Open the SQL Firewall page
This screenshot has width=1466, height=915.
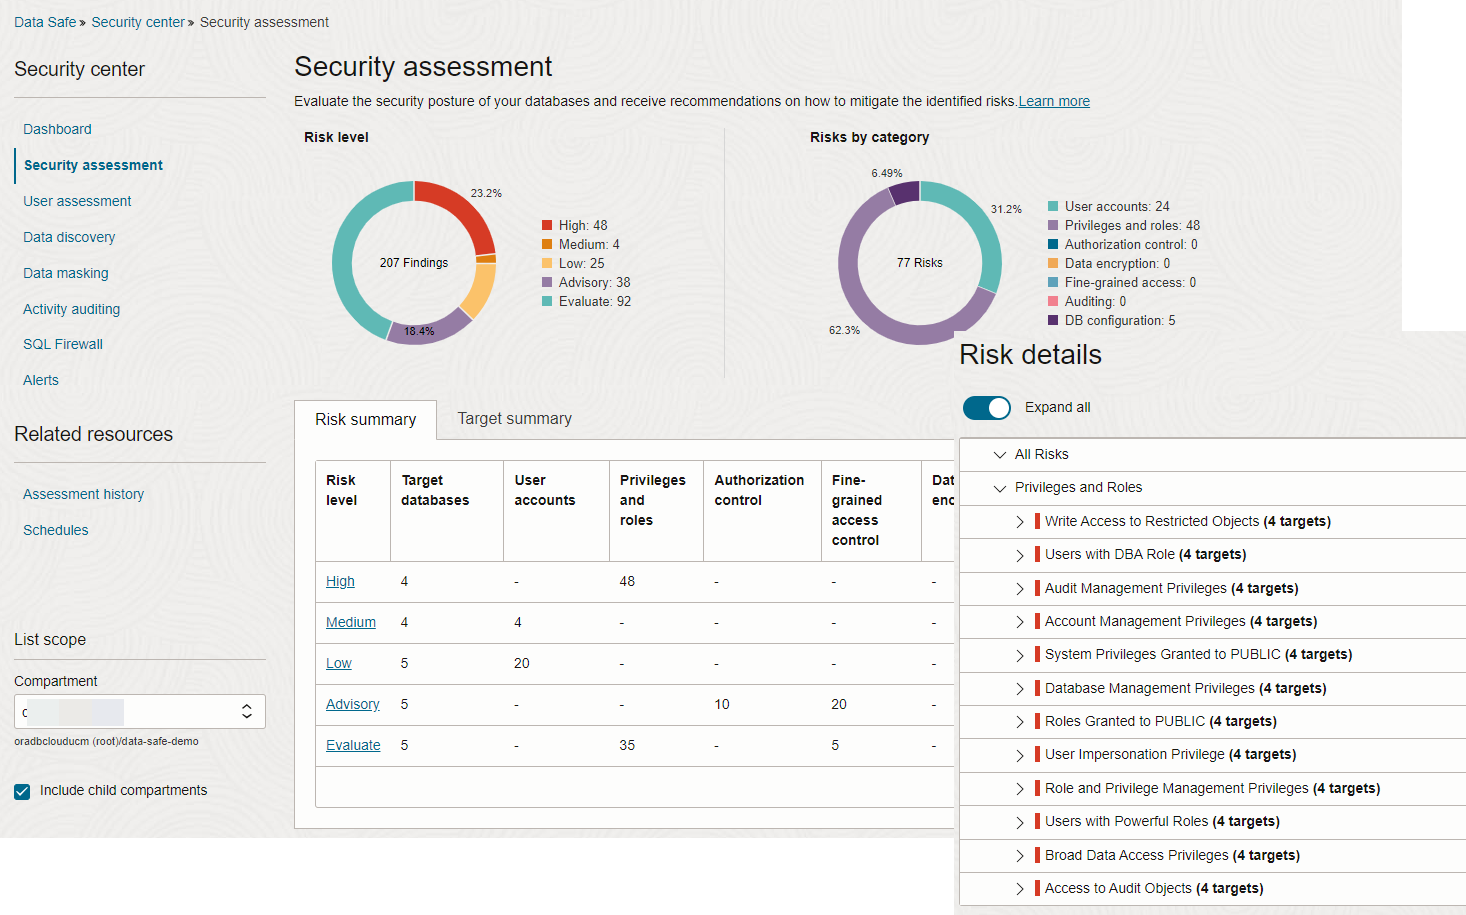point(62,343)
